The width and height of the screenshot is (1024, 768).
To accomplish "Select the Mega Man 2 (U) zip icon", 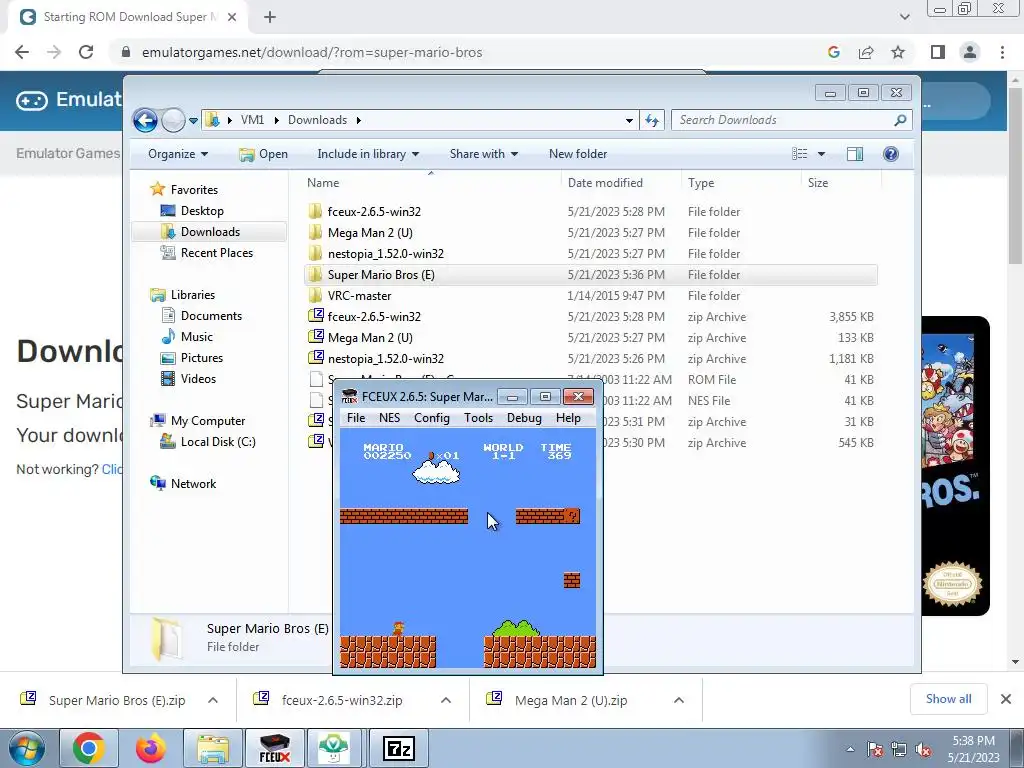I will point(316,337).
